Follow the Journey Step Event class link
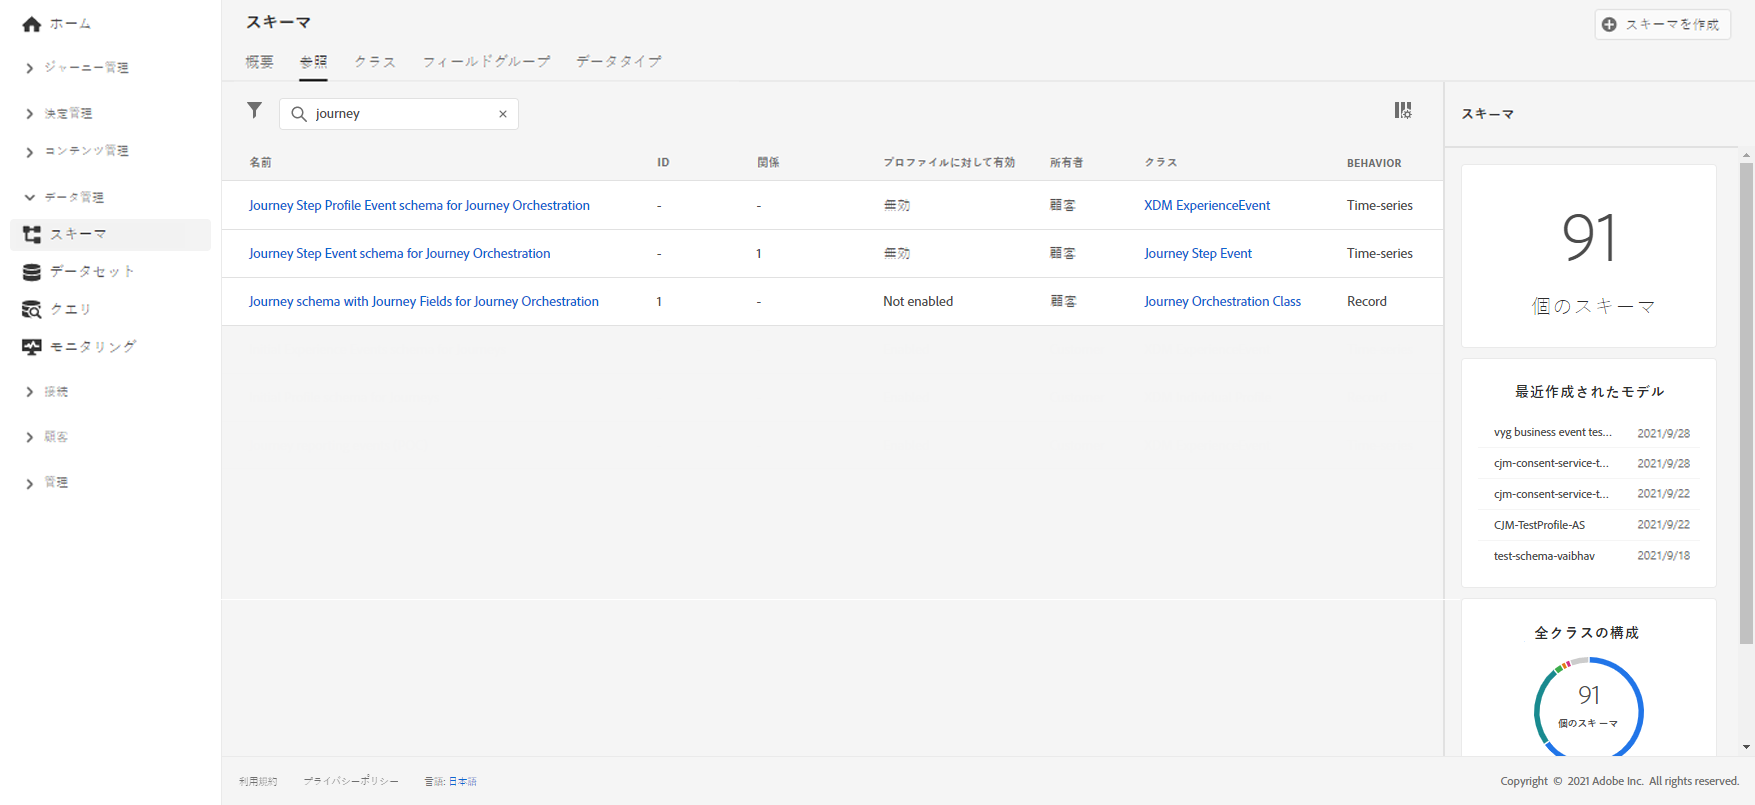The height and width of the screenshot is (805, 1755). pos(1198,254)
